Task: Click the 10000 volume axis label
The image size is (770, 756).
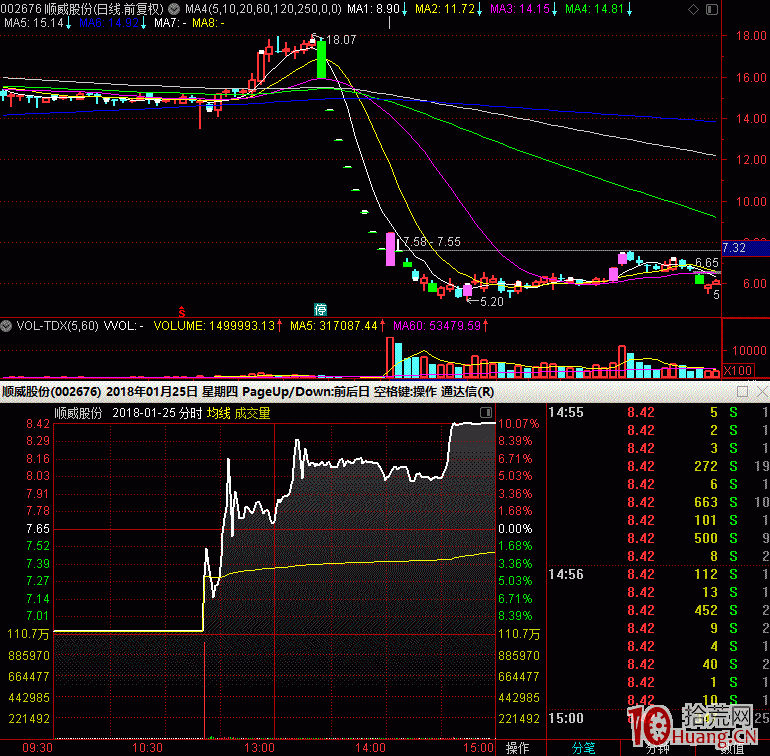Action: [x=749, y=350]
